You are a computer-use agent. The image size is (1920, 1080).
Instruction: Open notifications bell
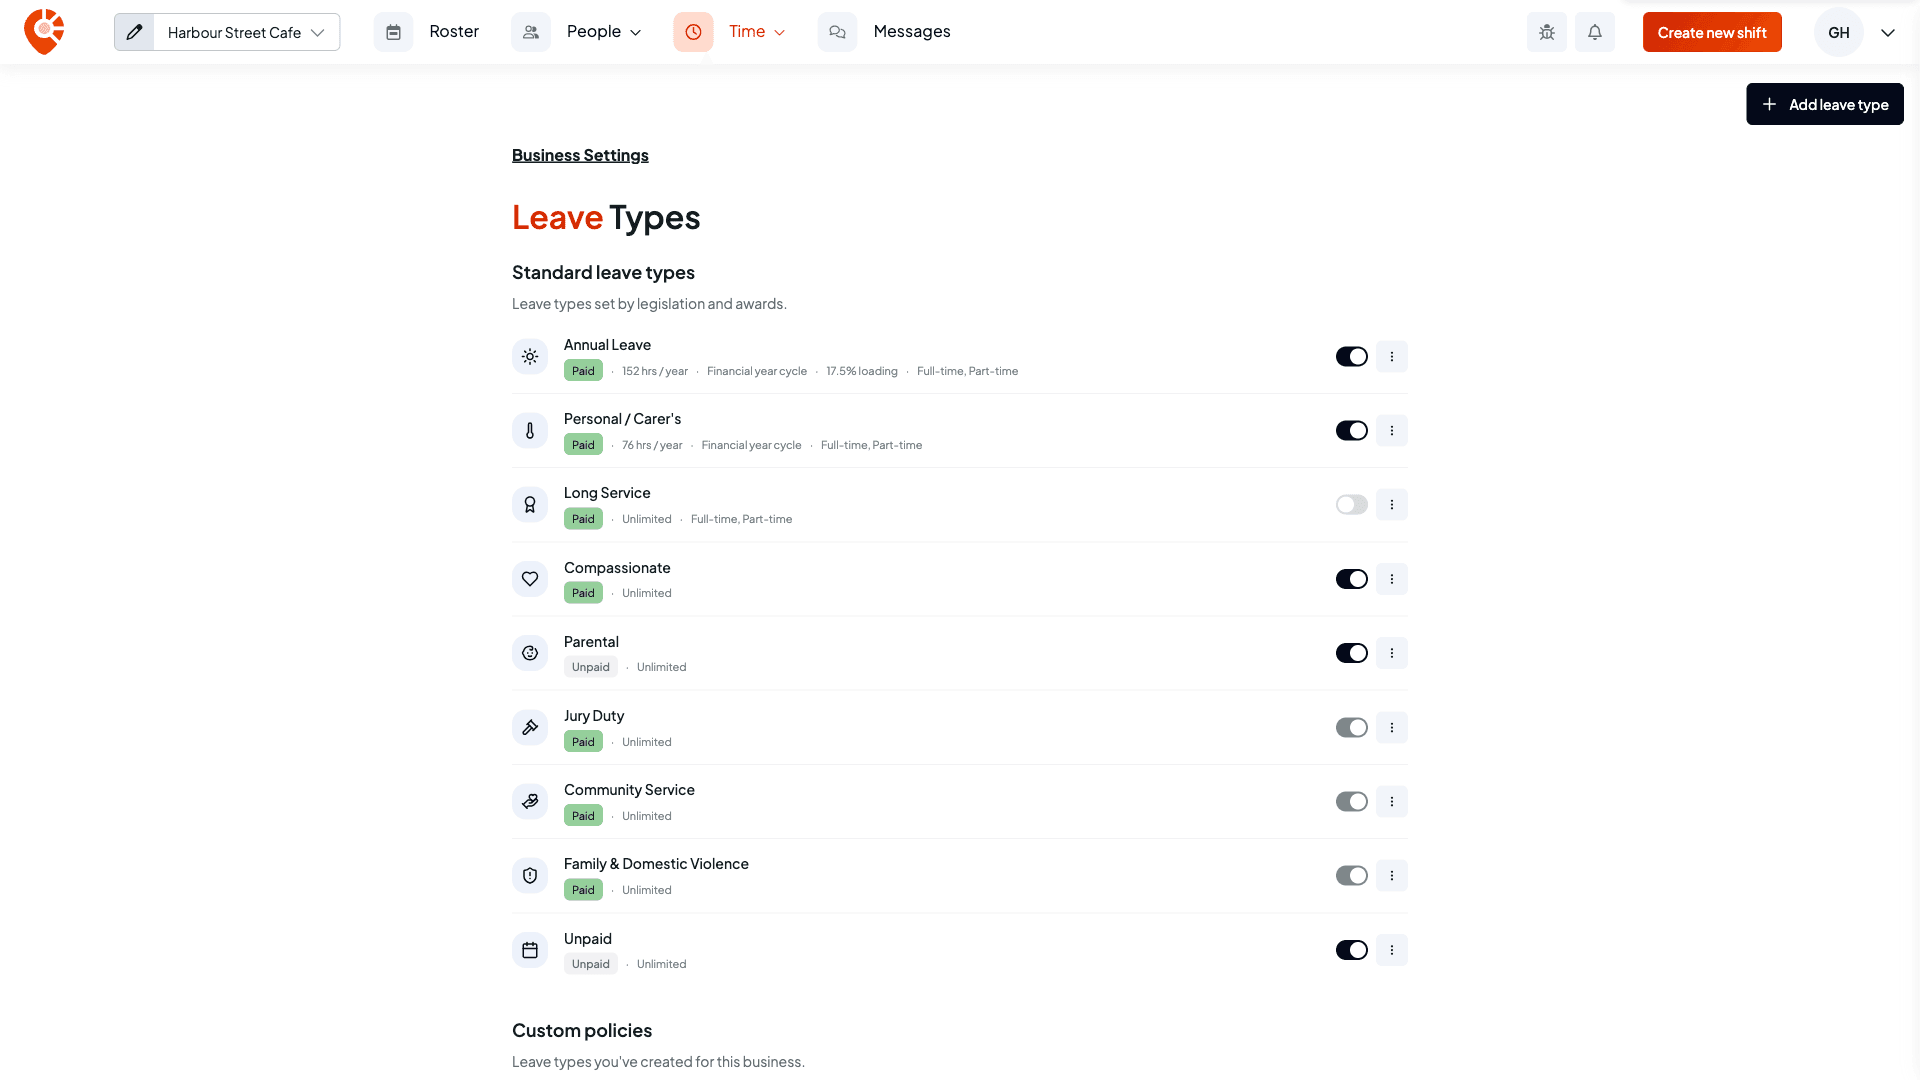1595,32
